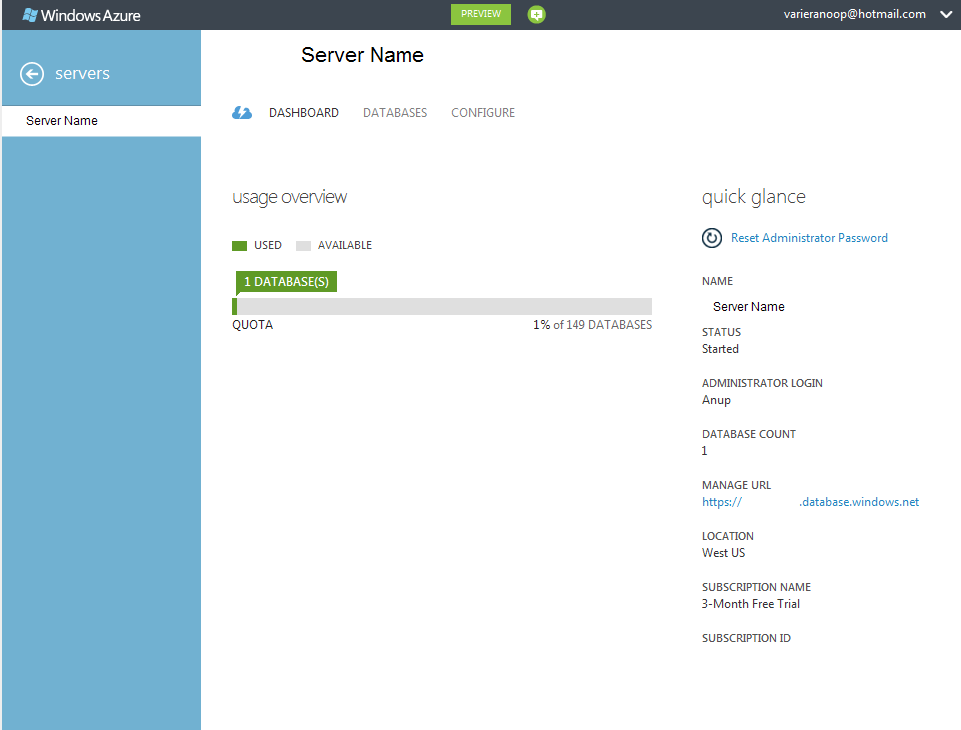Click the back arrow circle icon
Viewport: 961px width, 730px height.
point(32,74)
